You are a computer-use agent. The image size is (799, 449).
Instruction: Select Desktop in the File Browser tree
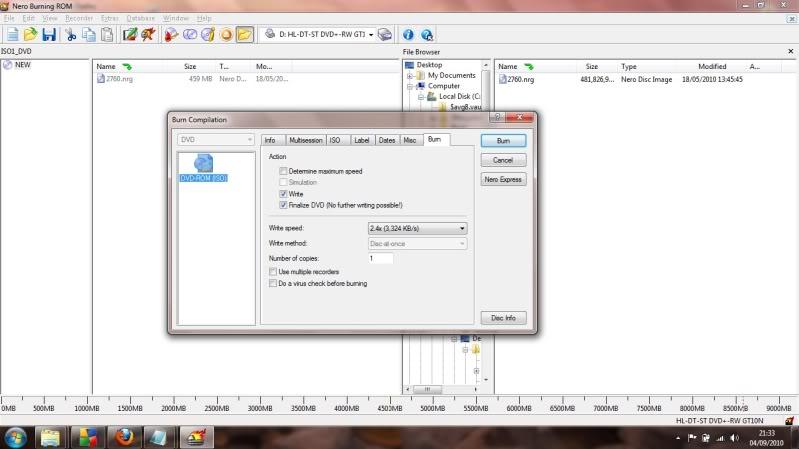point(429,65)
